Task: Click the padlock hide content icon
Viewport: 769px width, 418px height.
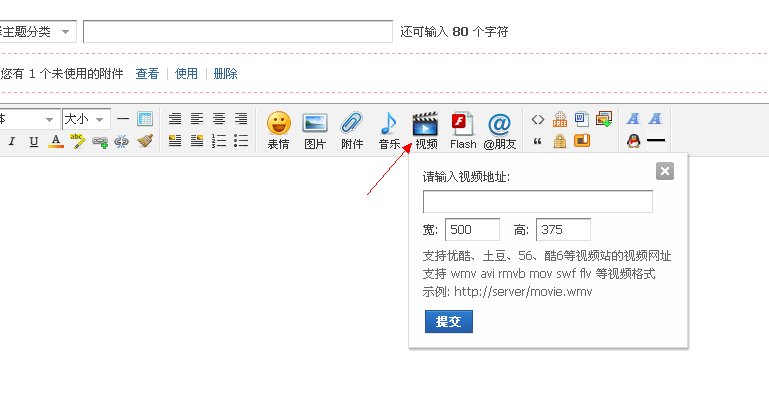Action: tap(560, 142)
